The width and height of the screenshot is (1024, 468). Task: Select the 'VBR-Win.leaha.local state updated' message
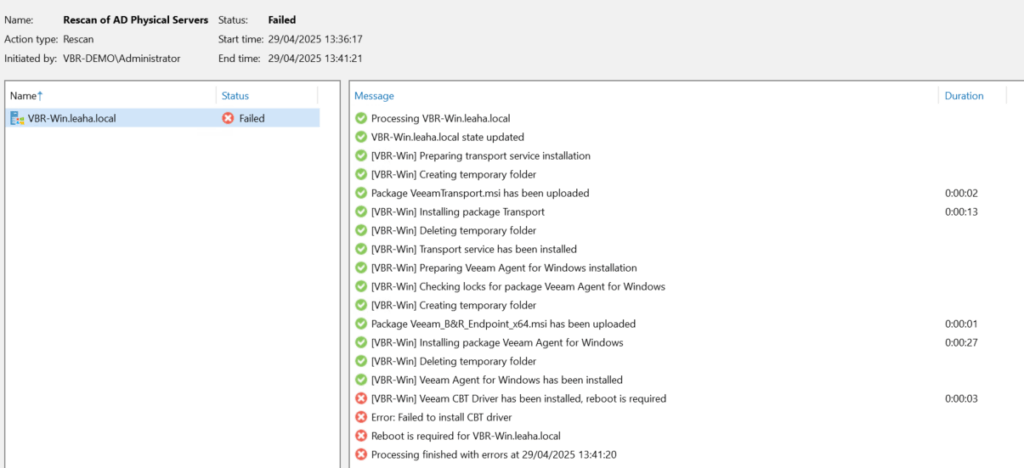tap(447, 137)
